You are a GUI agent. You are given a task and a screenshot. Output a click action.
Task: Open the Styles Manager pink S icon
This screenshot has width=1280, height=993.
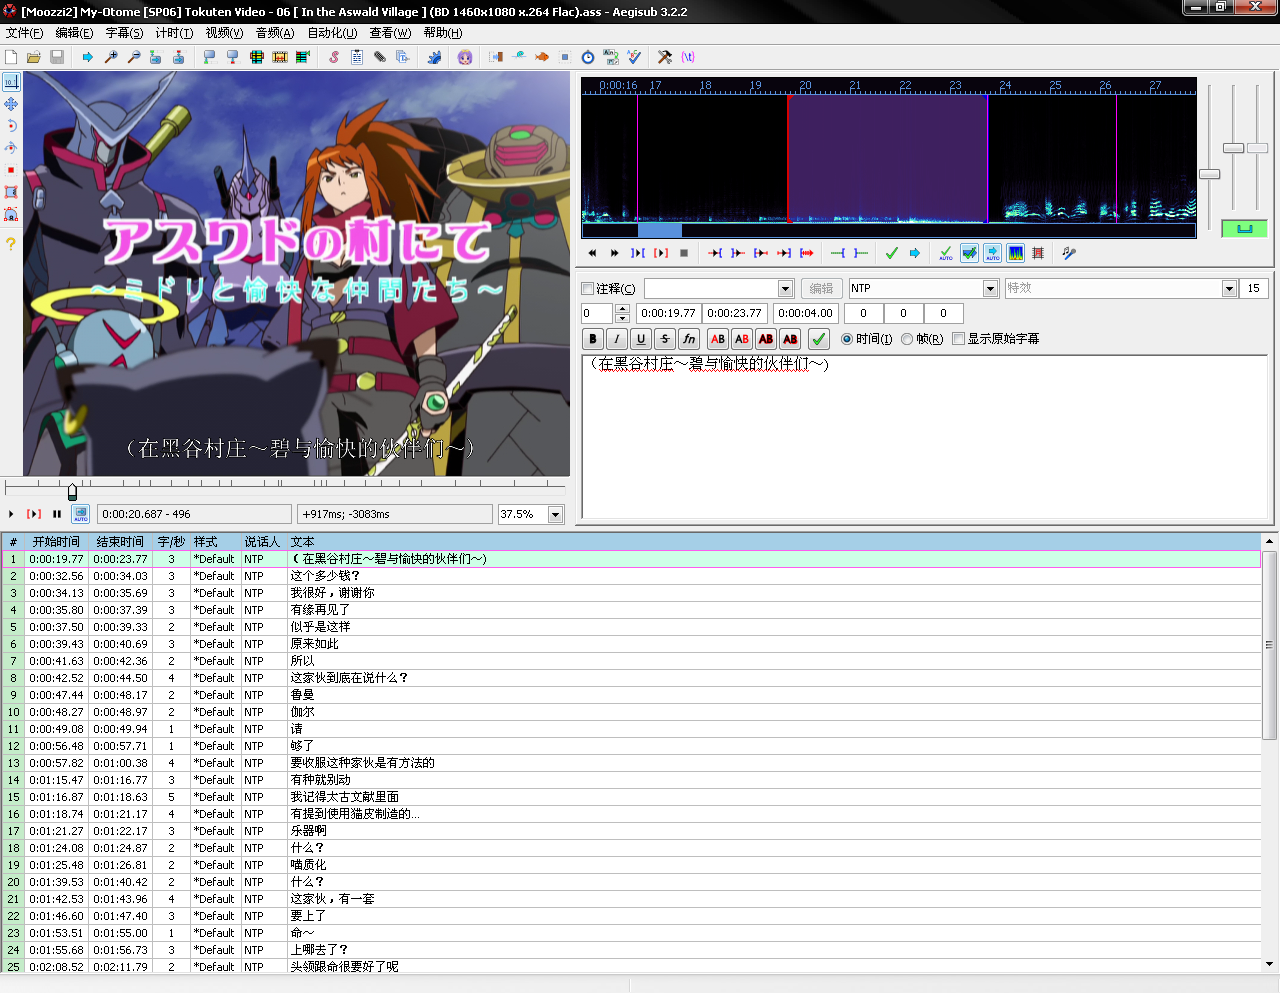[334, 57]
